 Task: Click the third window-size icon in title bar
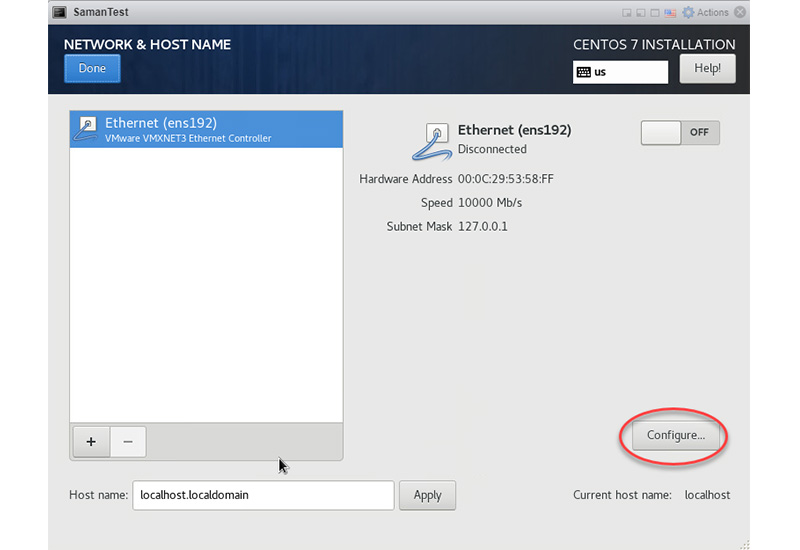(655, 12)
